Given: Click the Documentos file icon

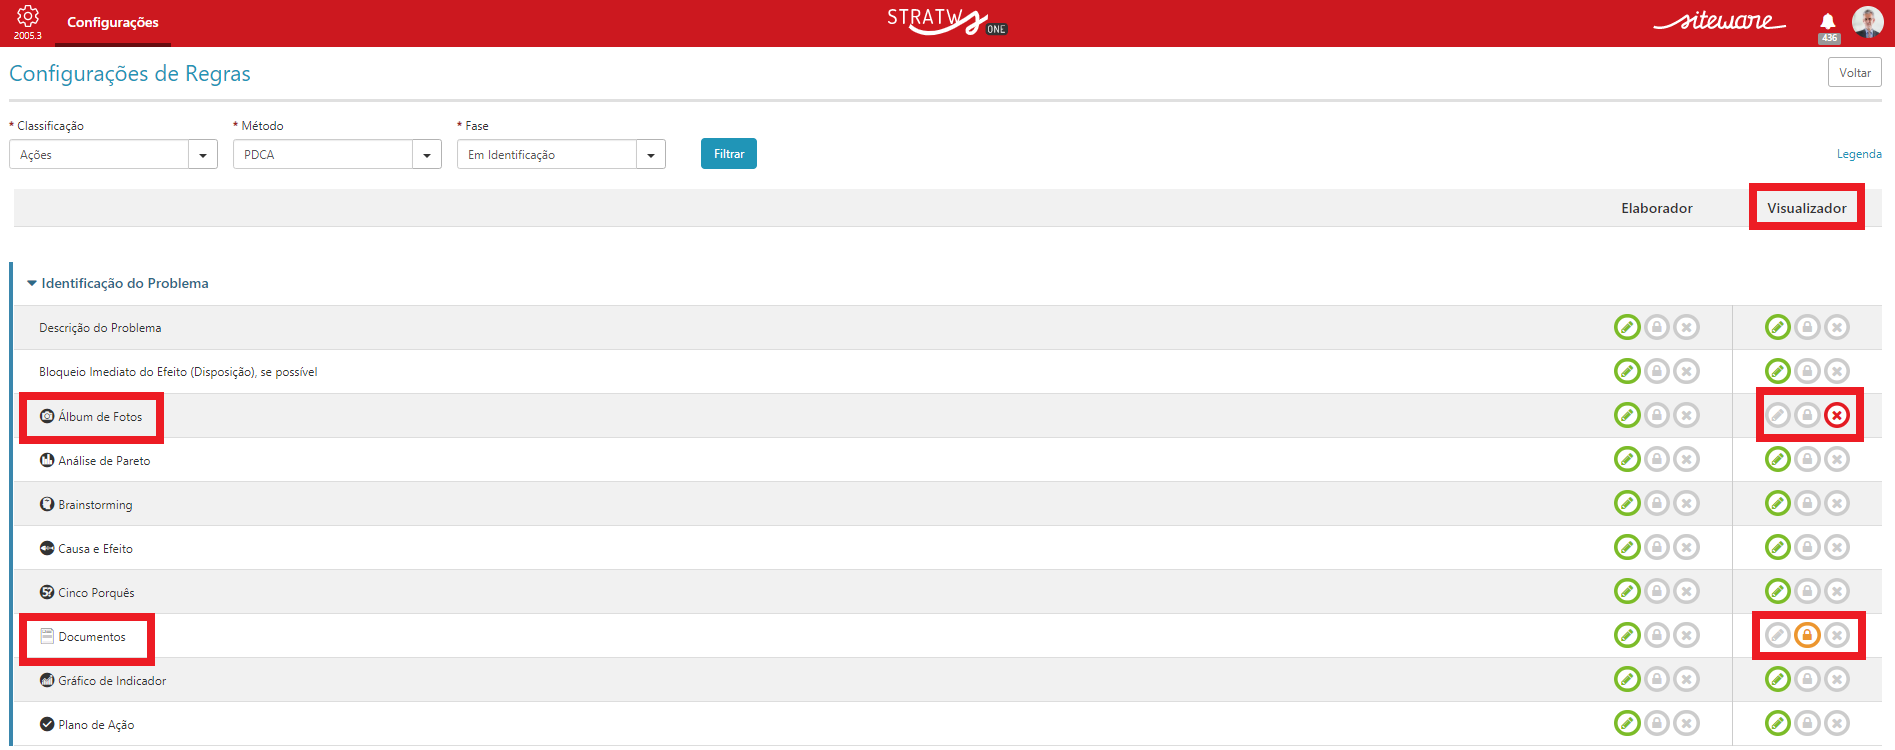Looking at the screenshot, I should point(47,636).
